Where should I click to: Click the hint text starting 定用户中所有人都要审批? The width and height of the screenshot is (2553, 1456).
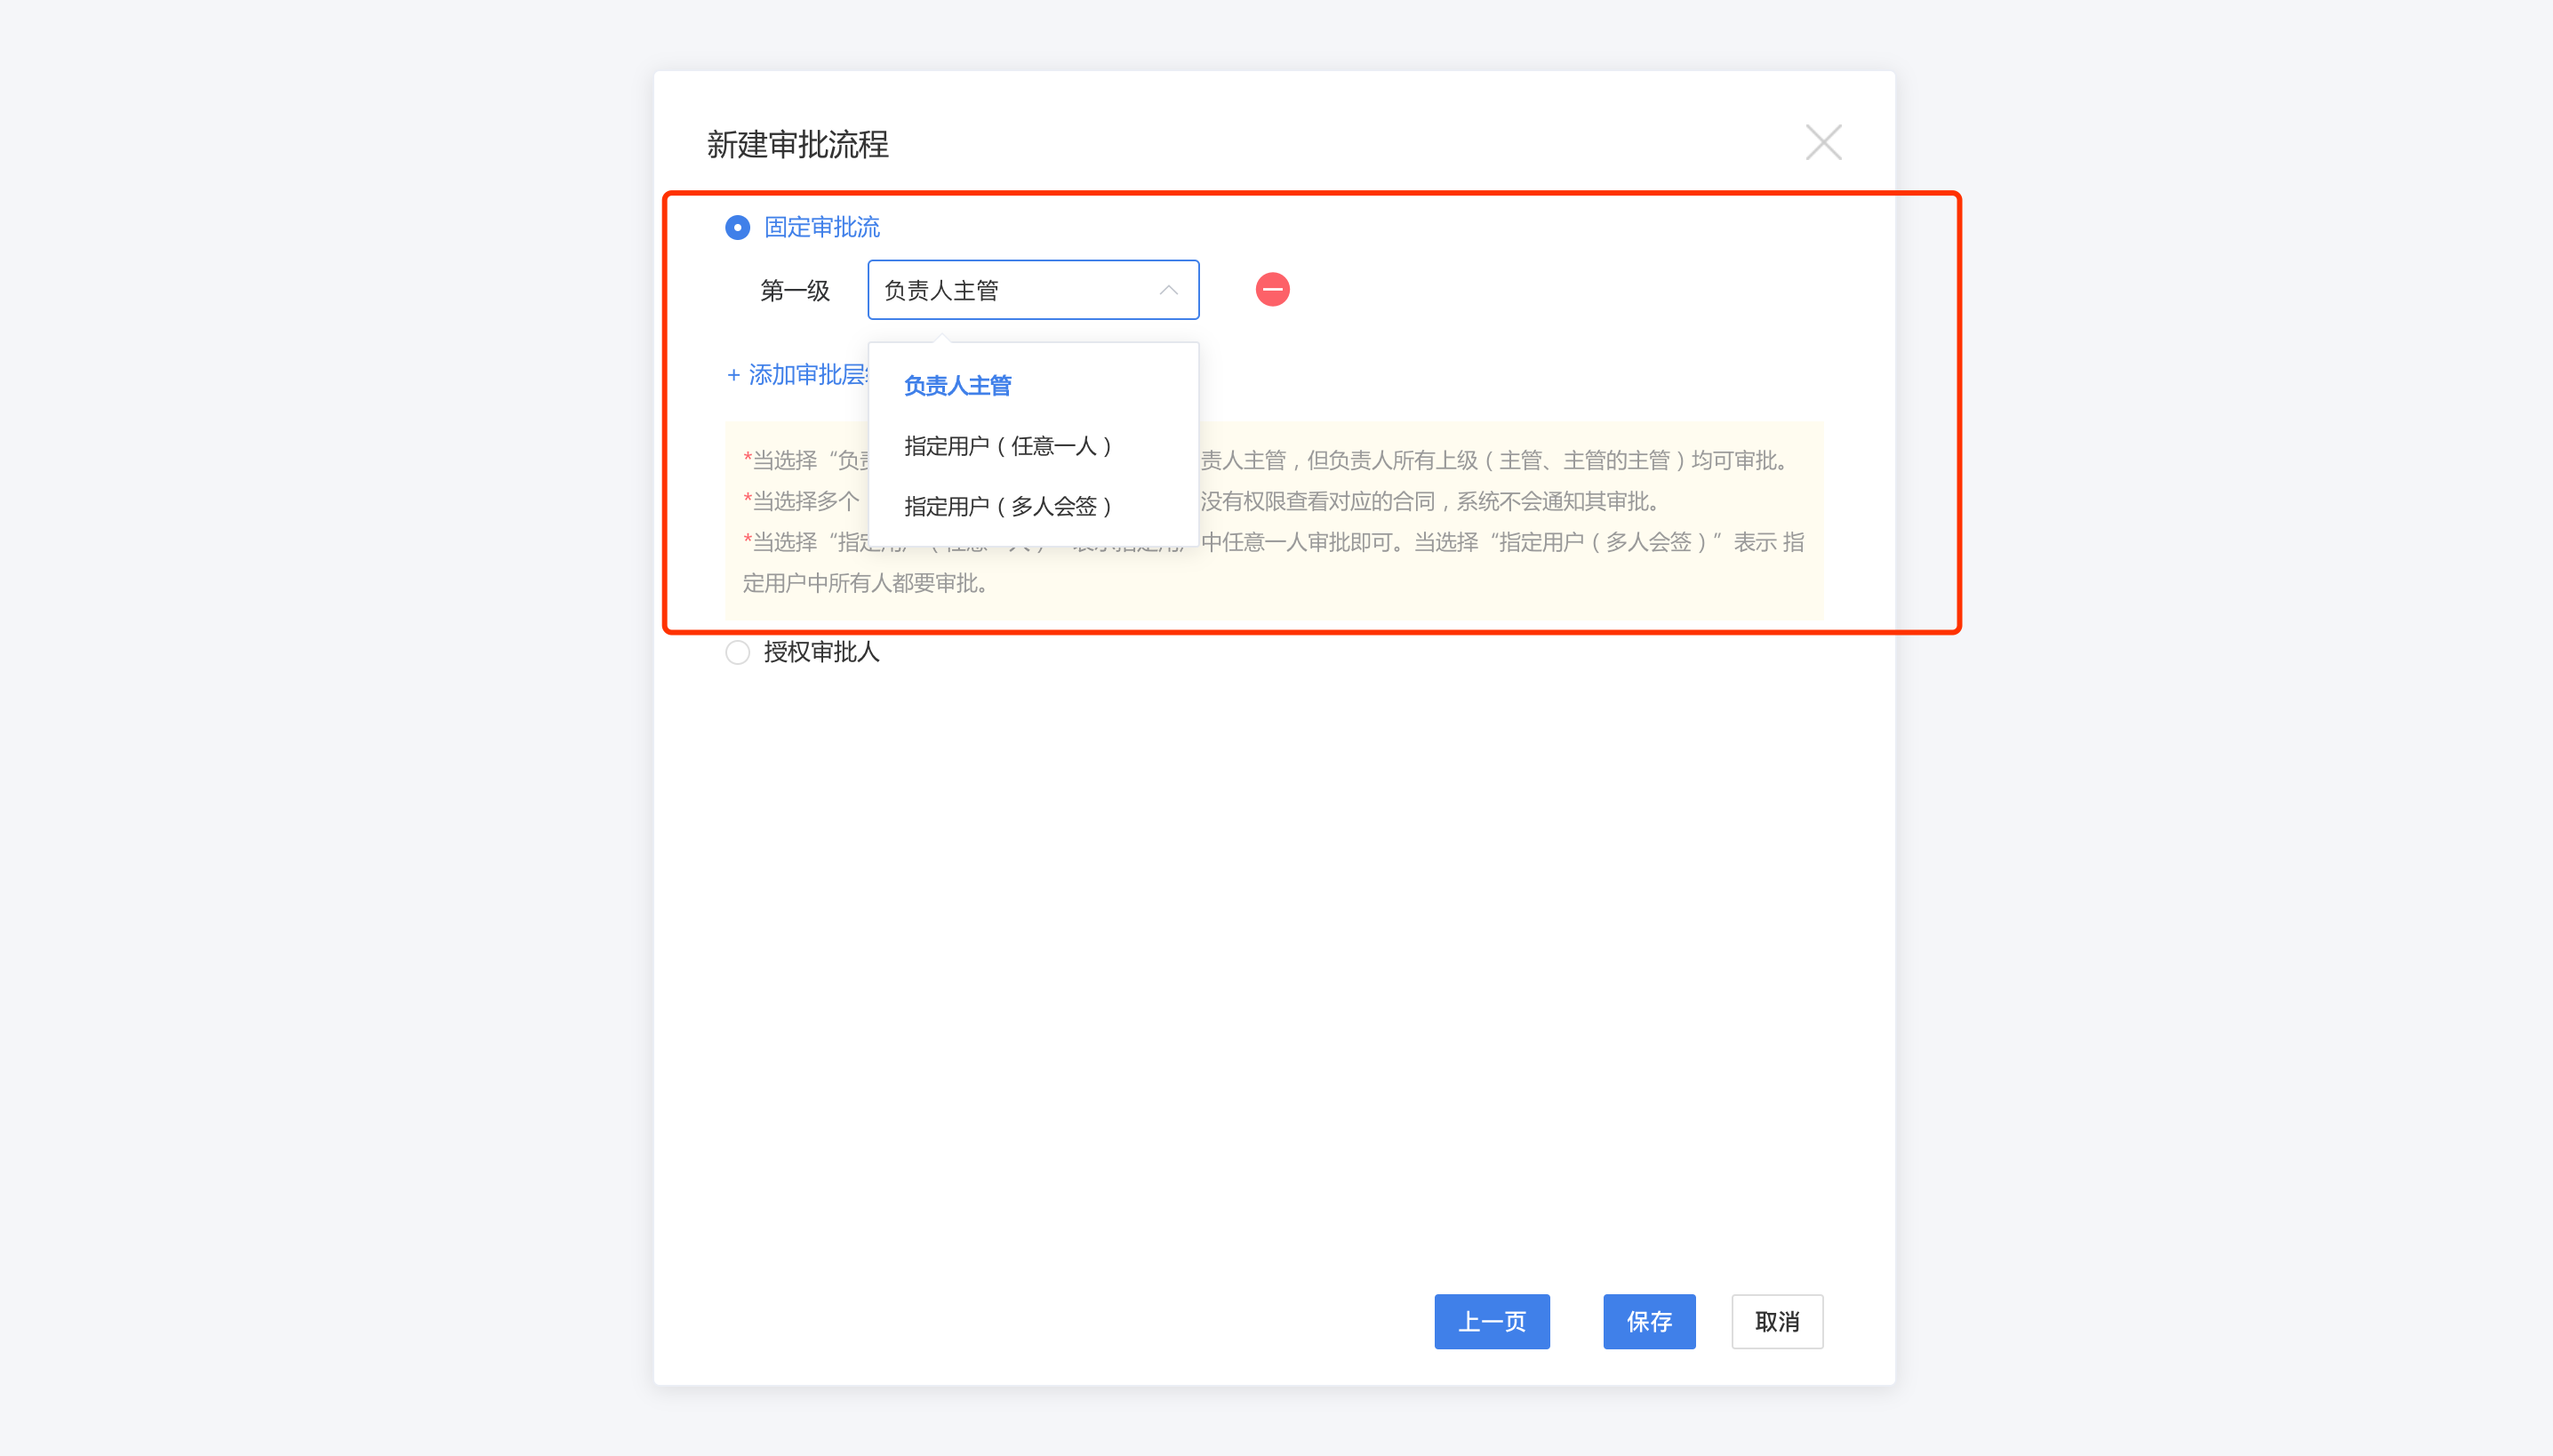tap(866, 583)
